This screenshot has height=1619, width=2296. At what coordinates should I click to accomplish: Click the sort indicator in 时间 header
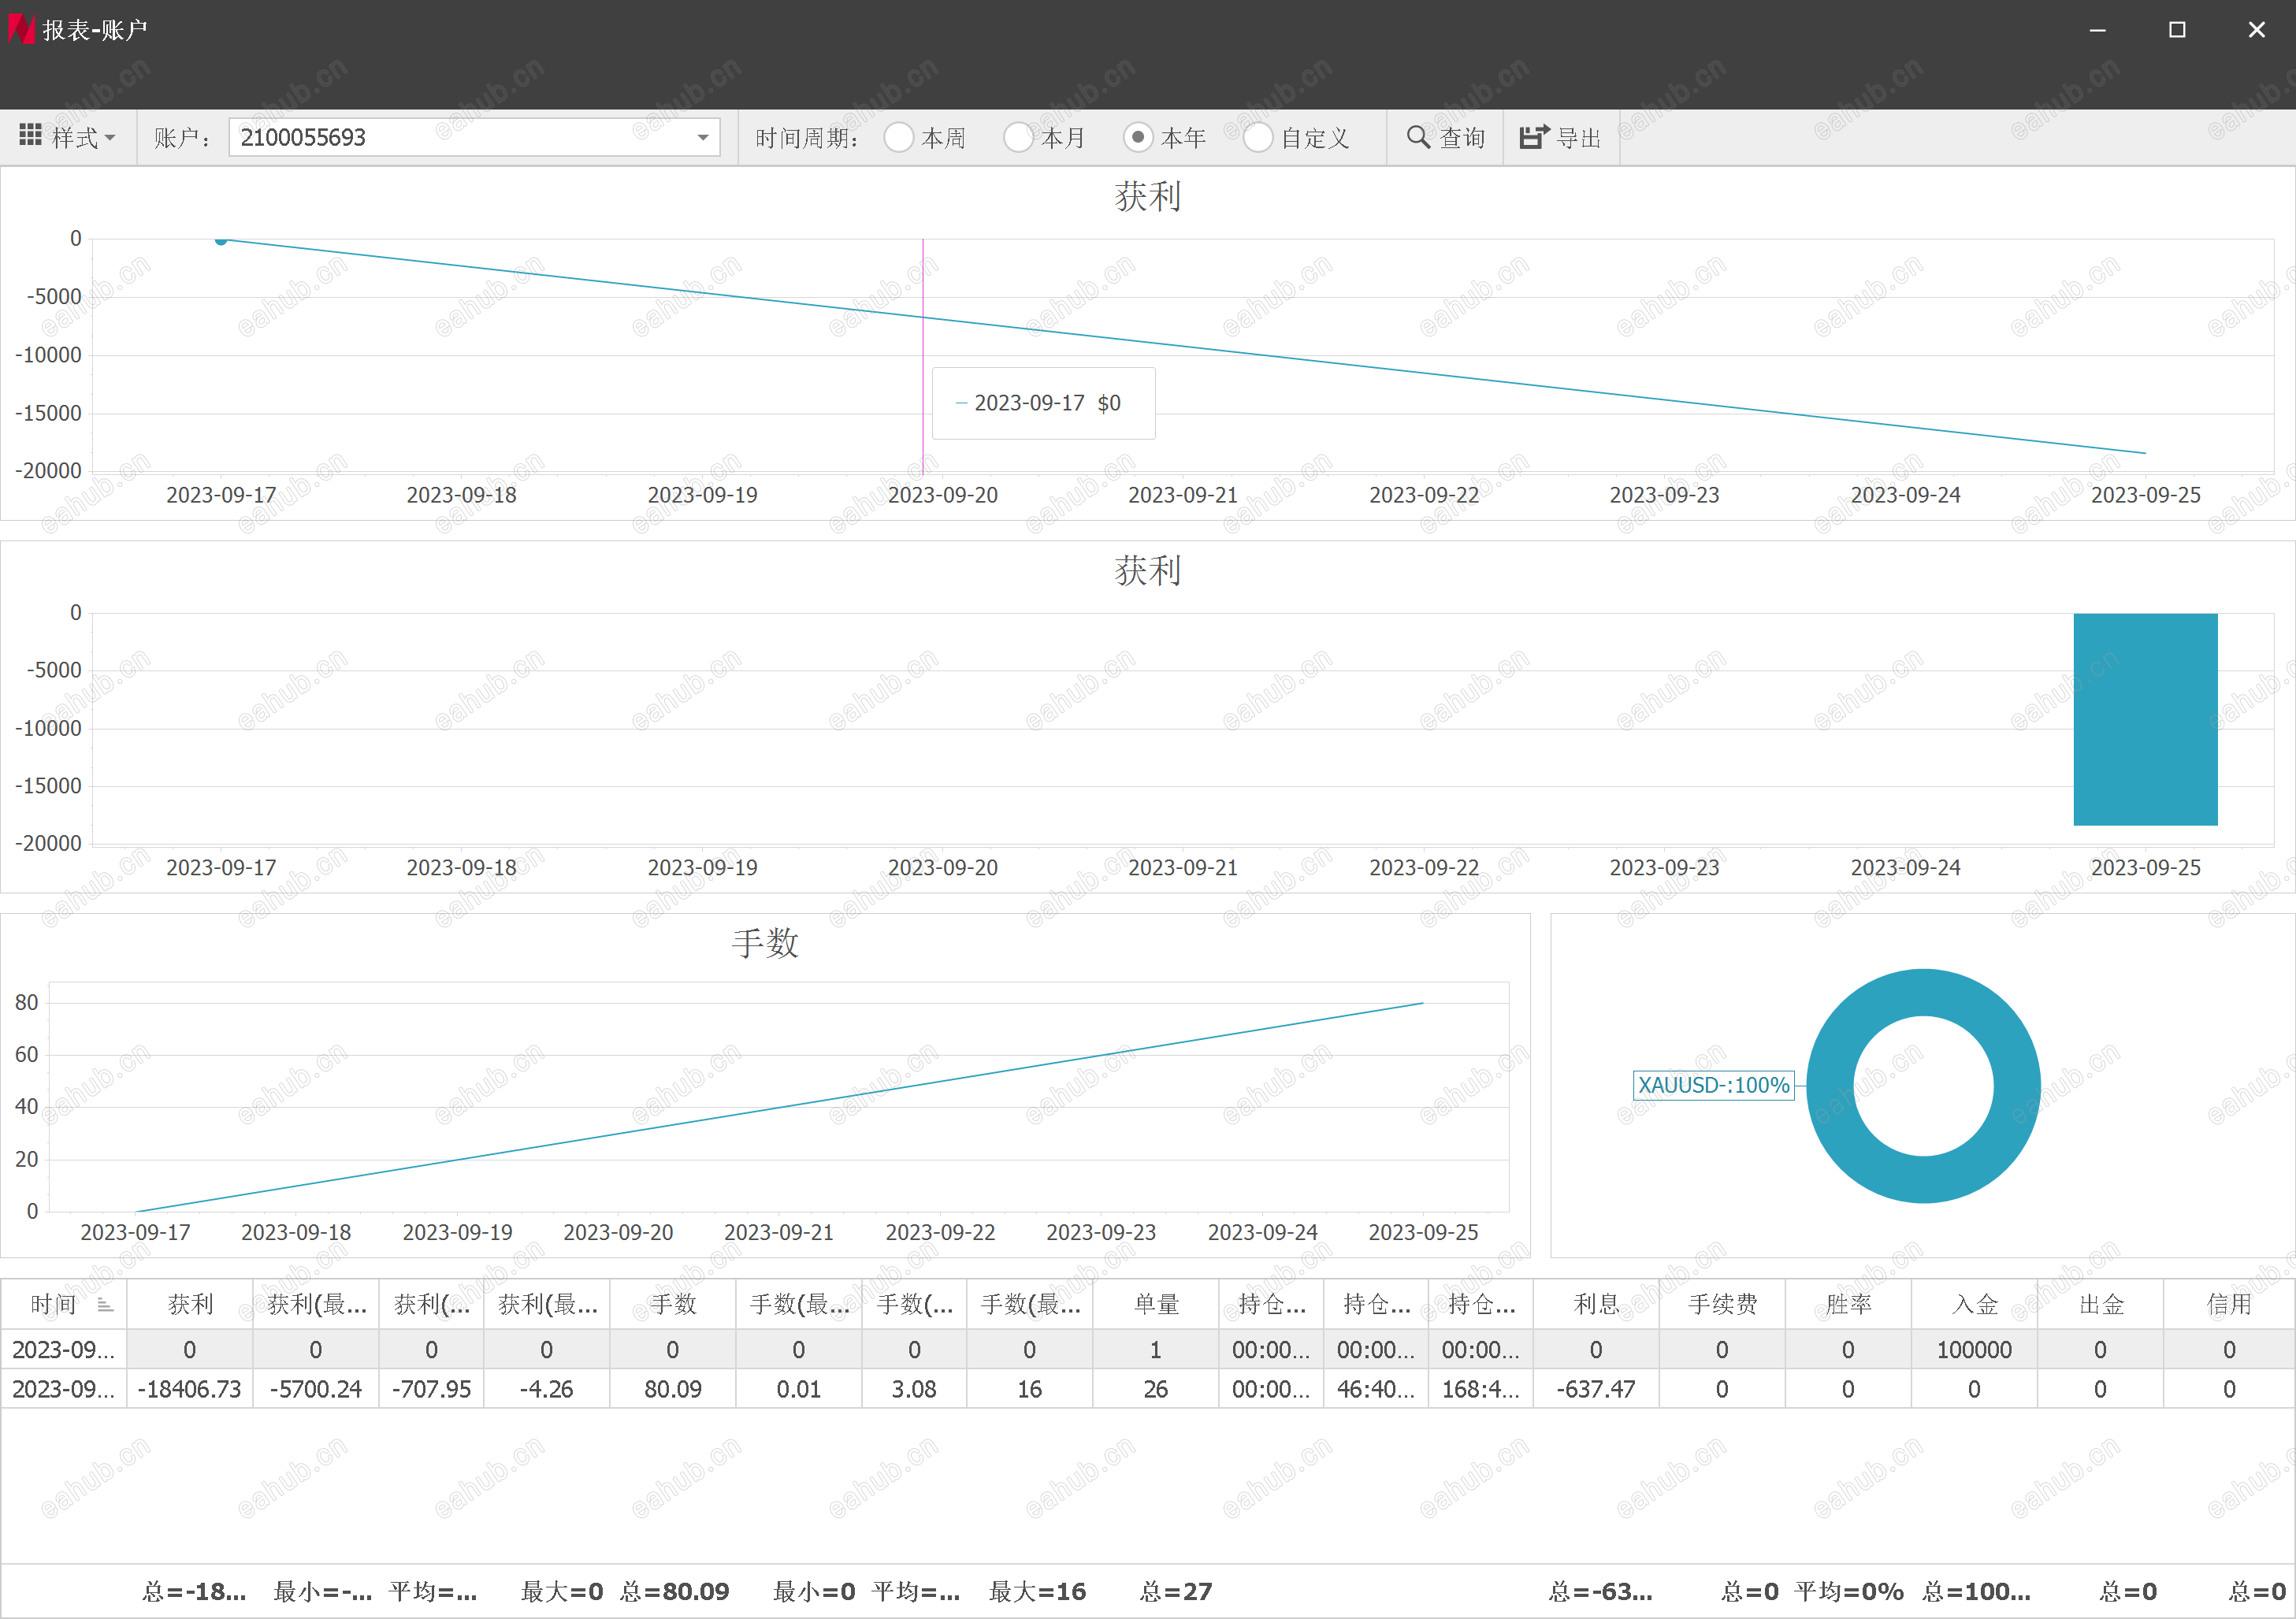click(x=105, y=1305)
